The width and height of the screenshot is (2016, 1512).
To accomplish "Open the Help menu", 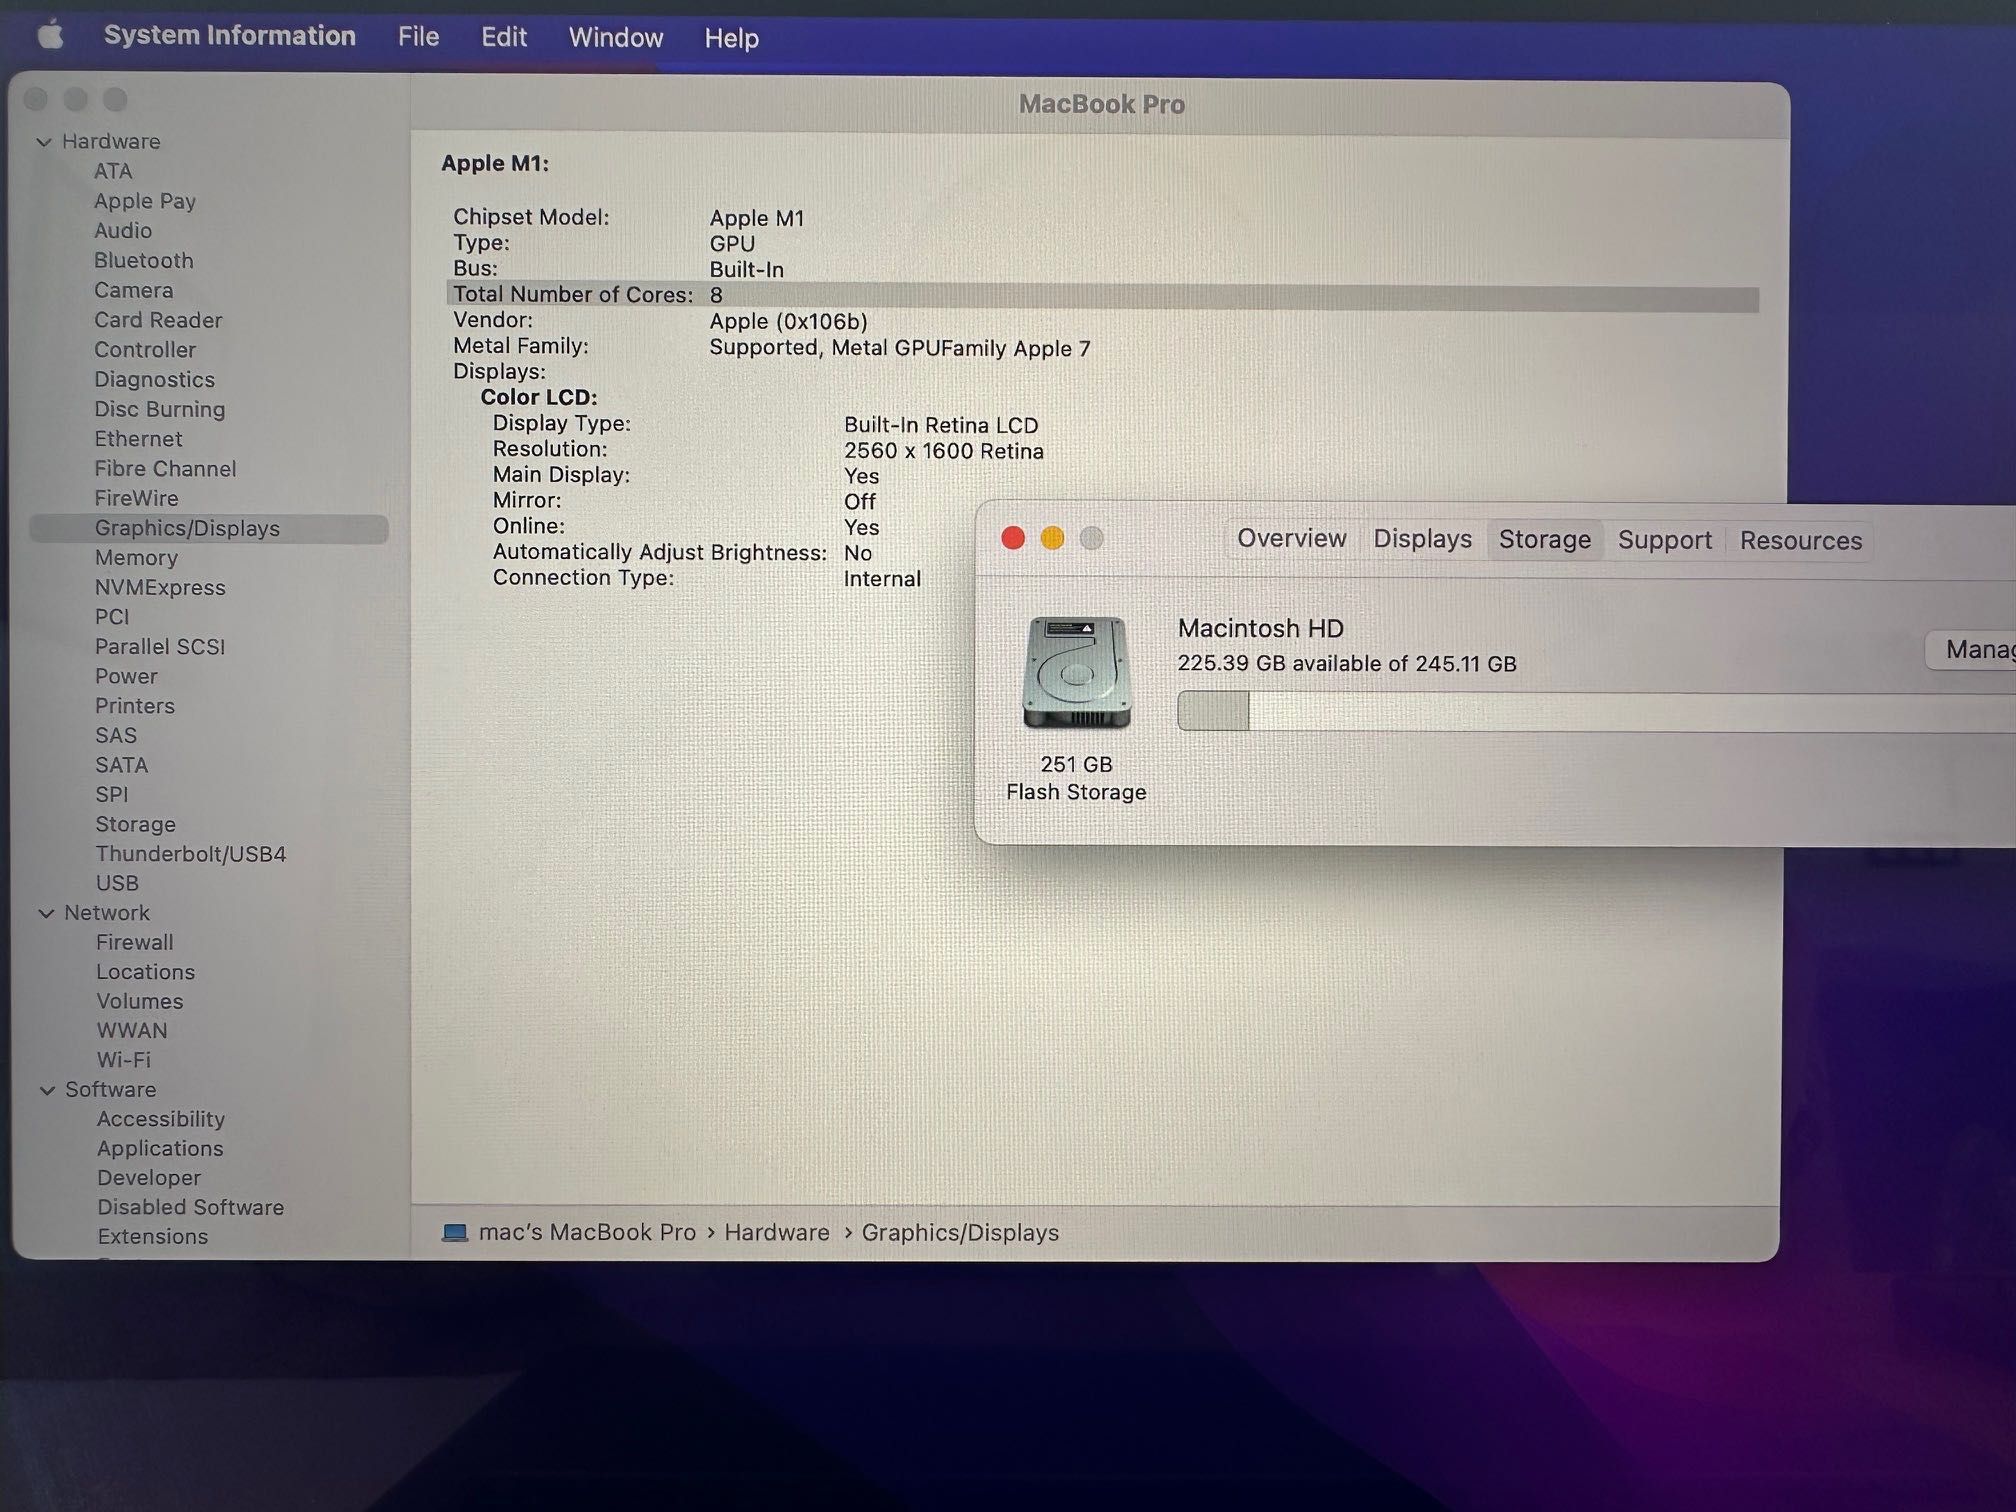I will tap(731, 39).
